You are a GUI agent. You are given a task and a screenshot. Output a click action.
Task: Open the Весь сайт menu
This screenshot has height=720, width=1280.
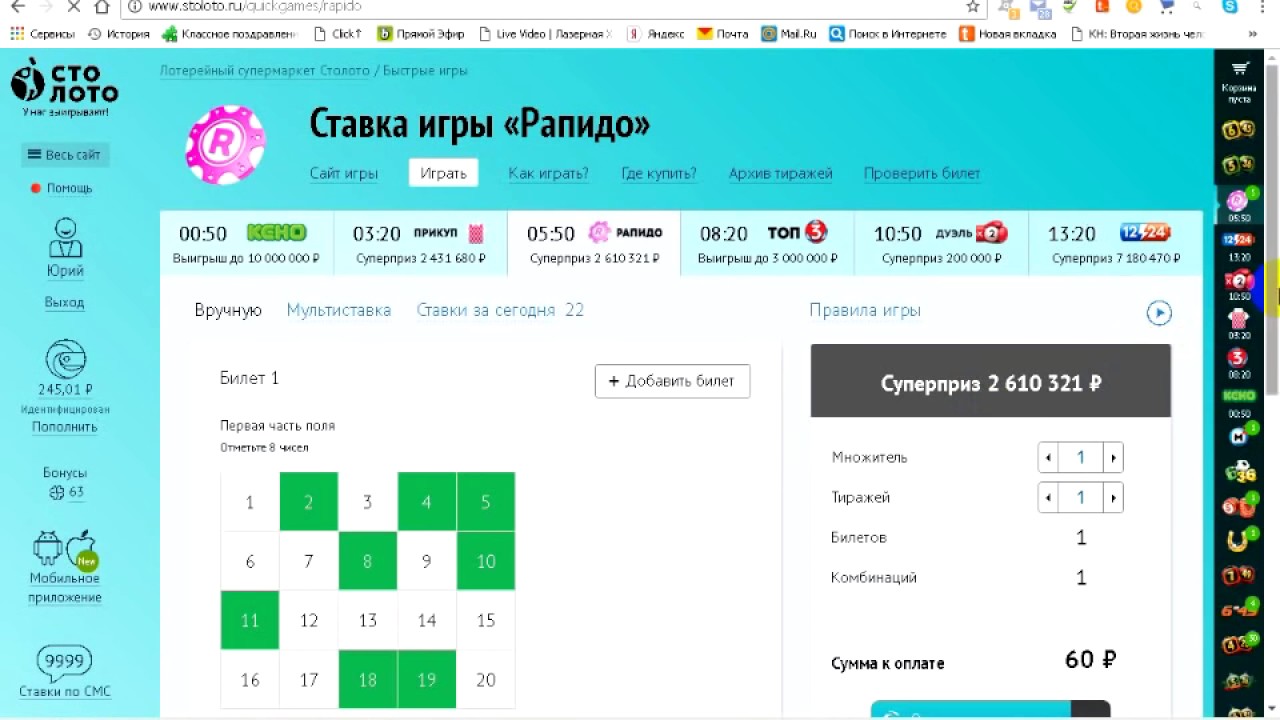point(65,155)
